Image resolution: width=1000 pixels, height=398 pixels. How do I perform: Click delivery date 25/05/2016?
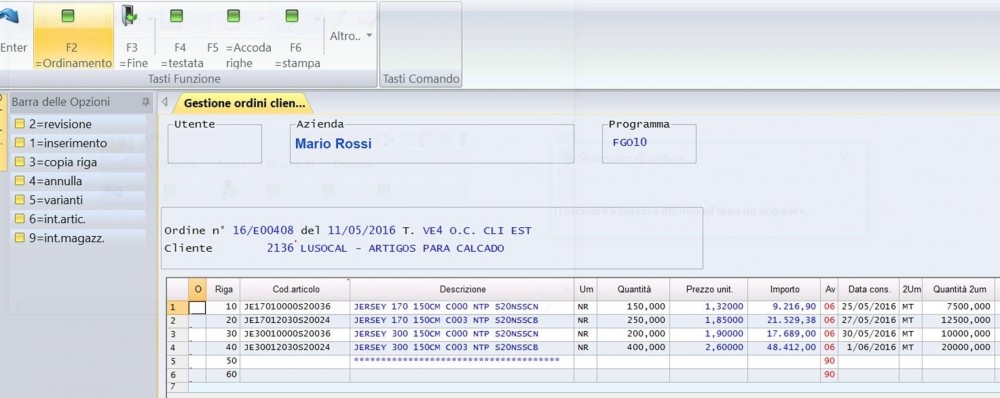[x=869, y=307]
